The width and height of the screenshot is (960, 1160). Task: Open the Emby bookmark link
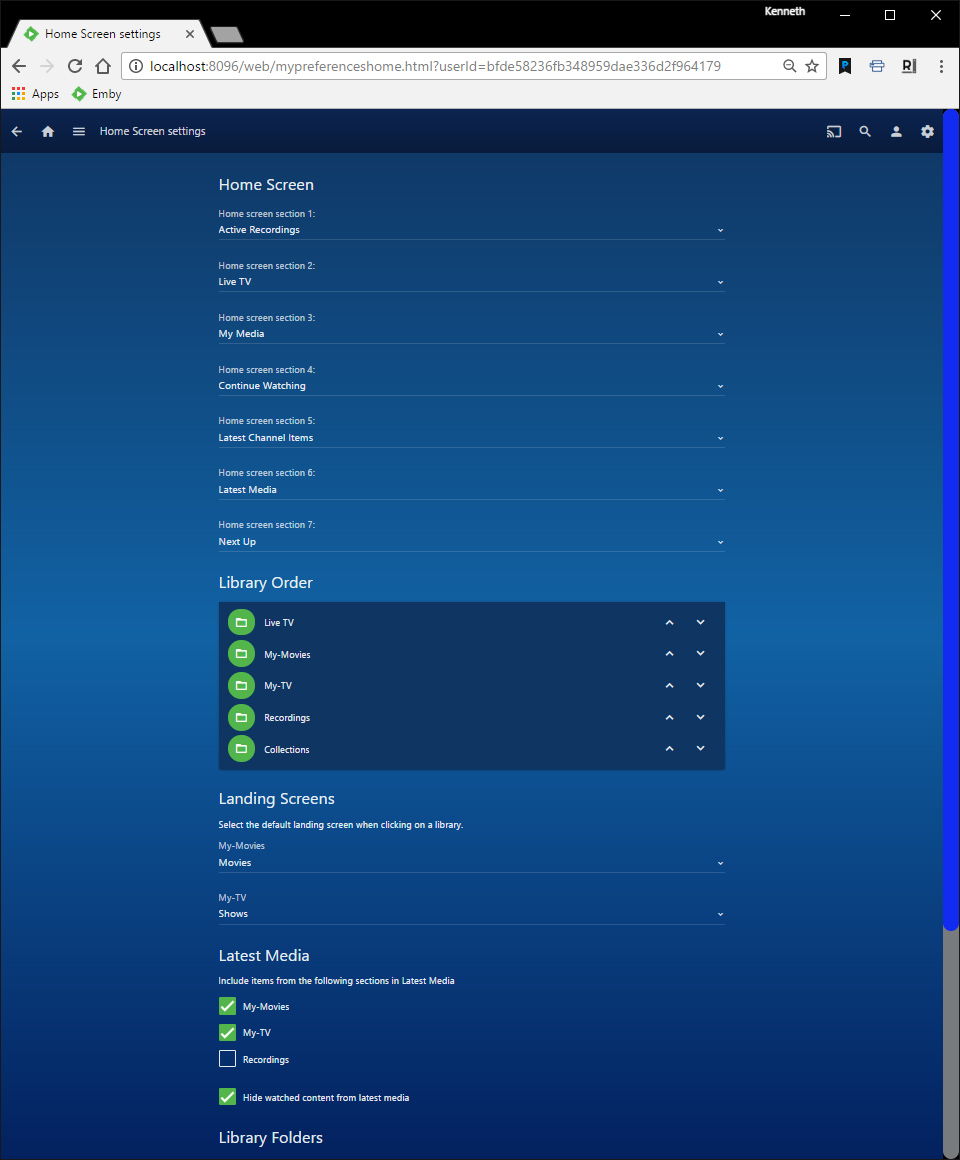click(97, 94)
